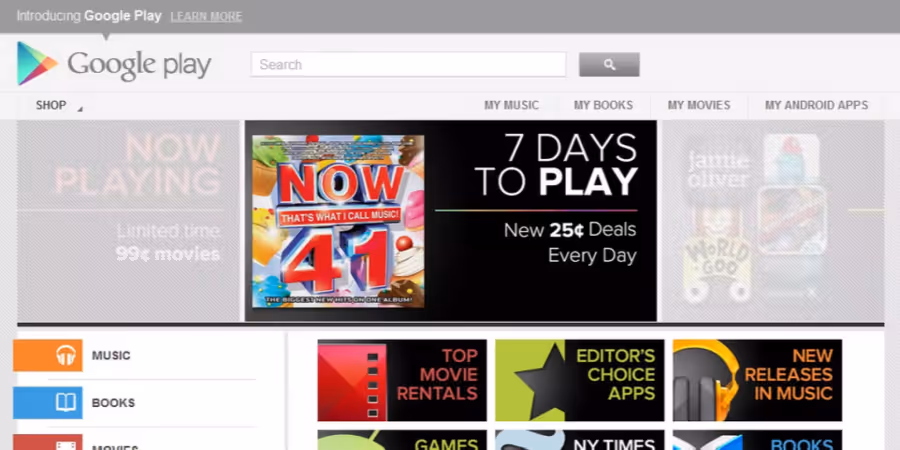Click the LEARN MORE link

(x=206, y=17)
